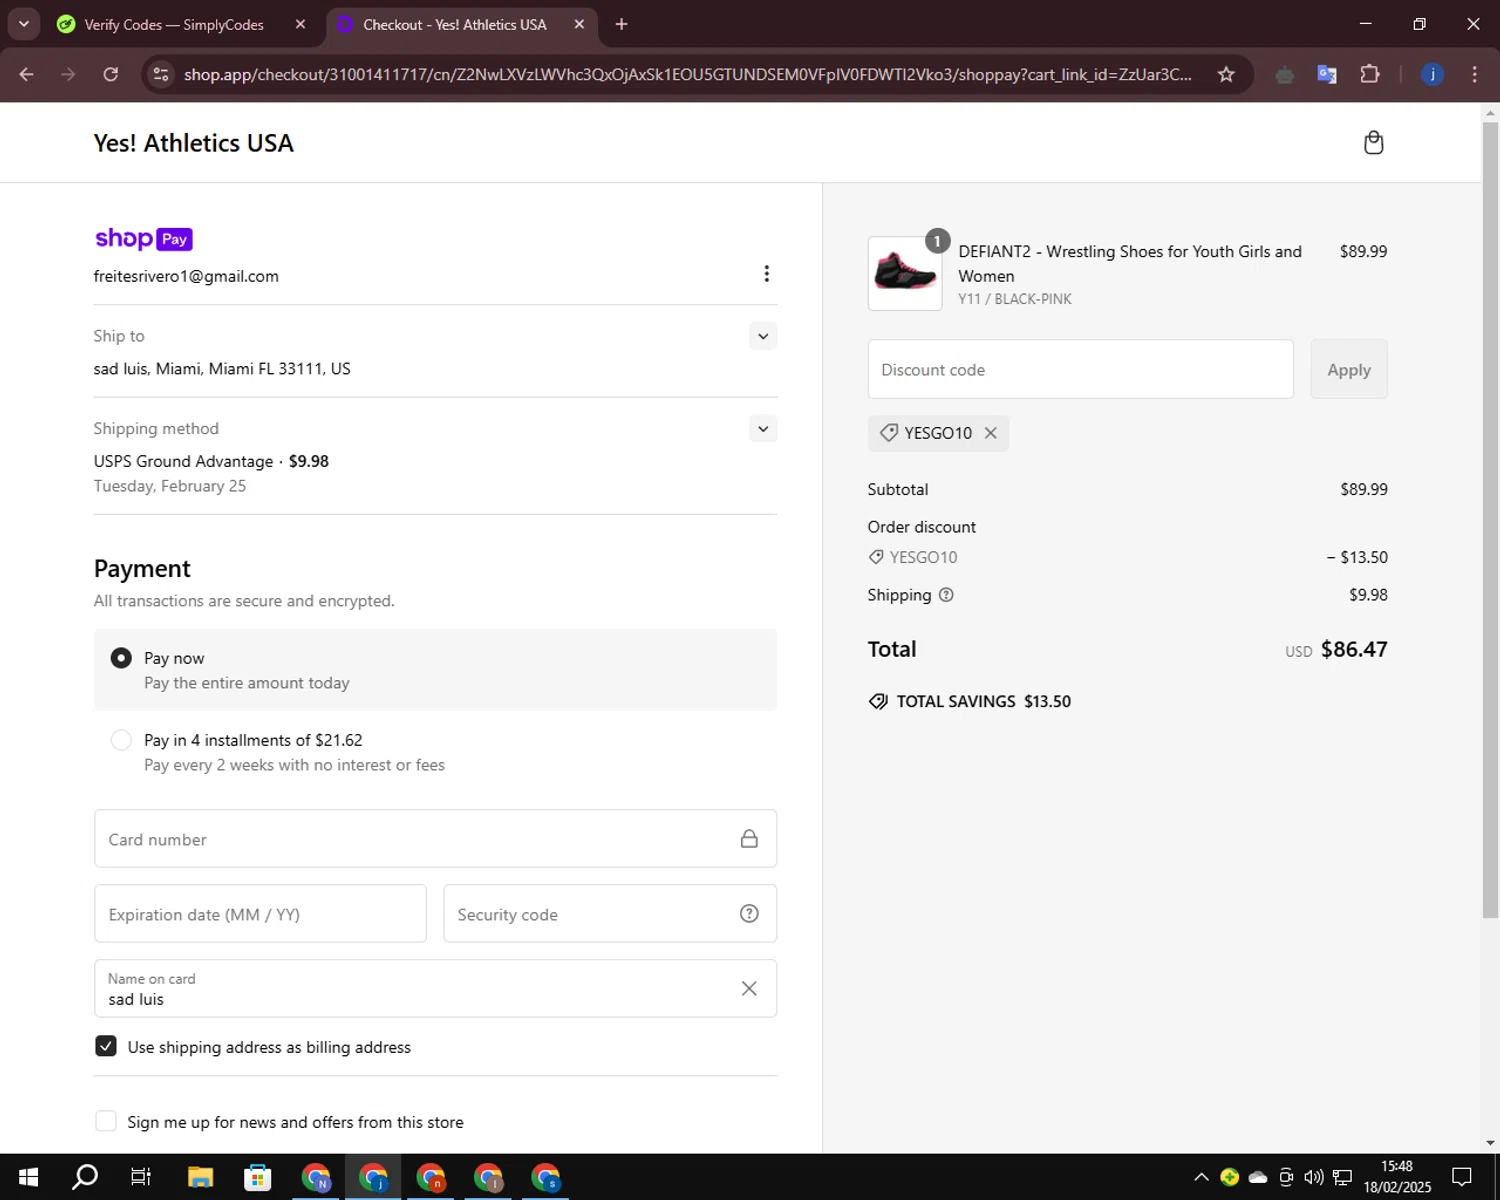Open the Google Translate extension icon
This screenshot has height=1200, width=1500.
tap(1327, 74)
